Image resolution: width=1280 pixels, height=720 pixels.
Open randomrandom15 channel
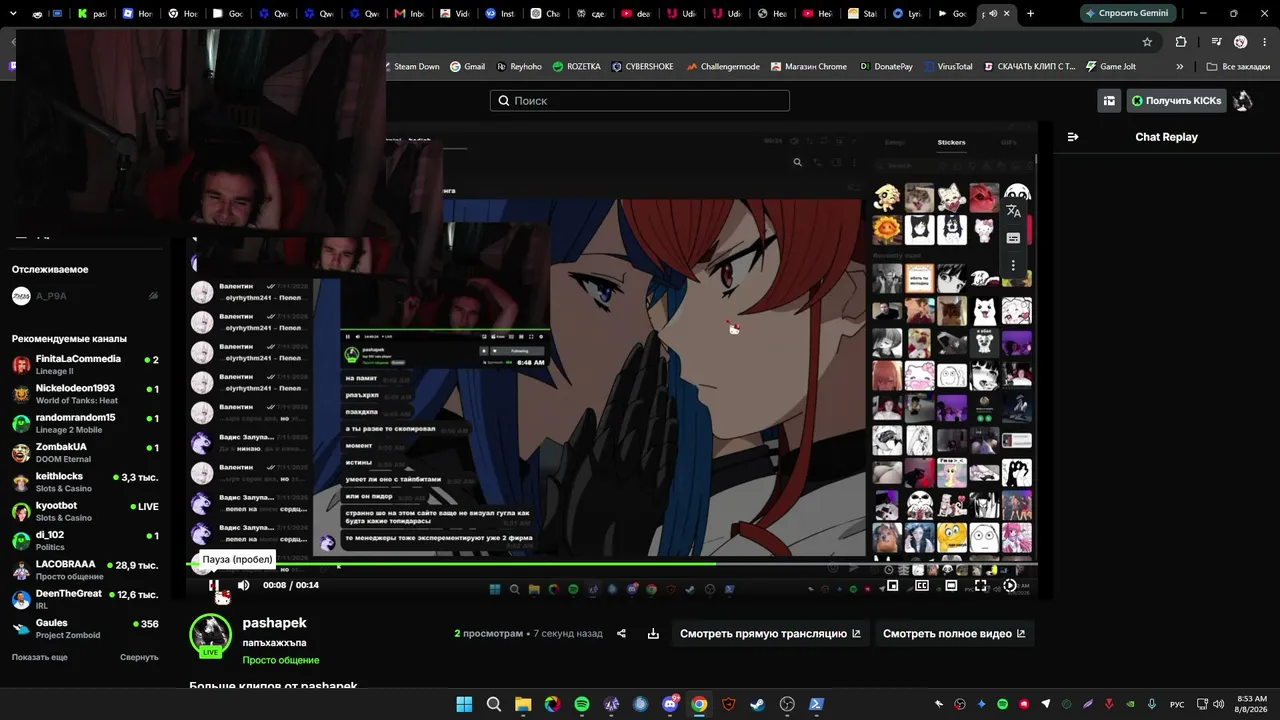point(85,423)
